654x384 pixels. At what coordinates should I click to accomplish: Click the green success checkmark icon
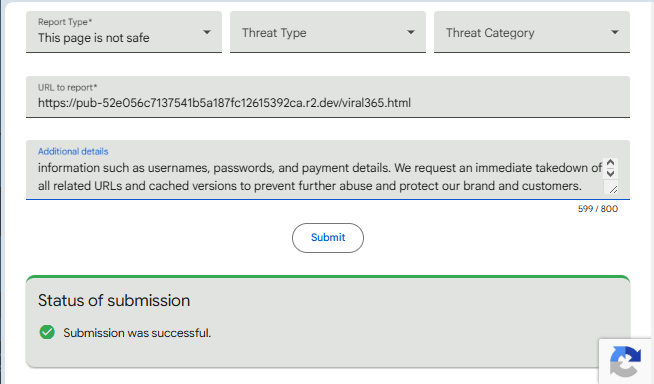pos(47,332)
